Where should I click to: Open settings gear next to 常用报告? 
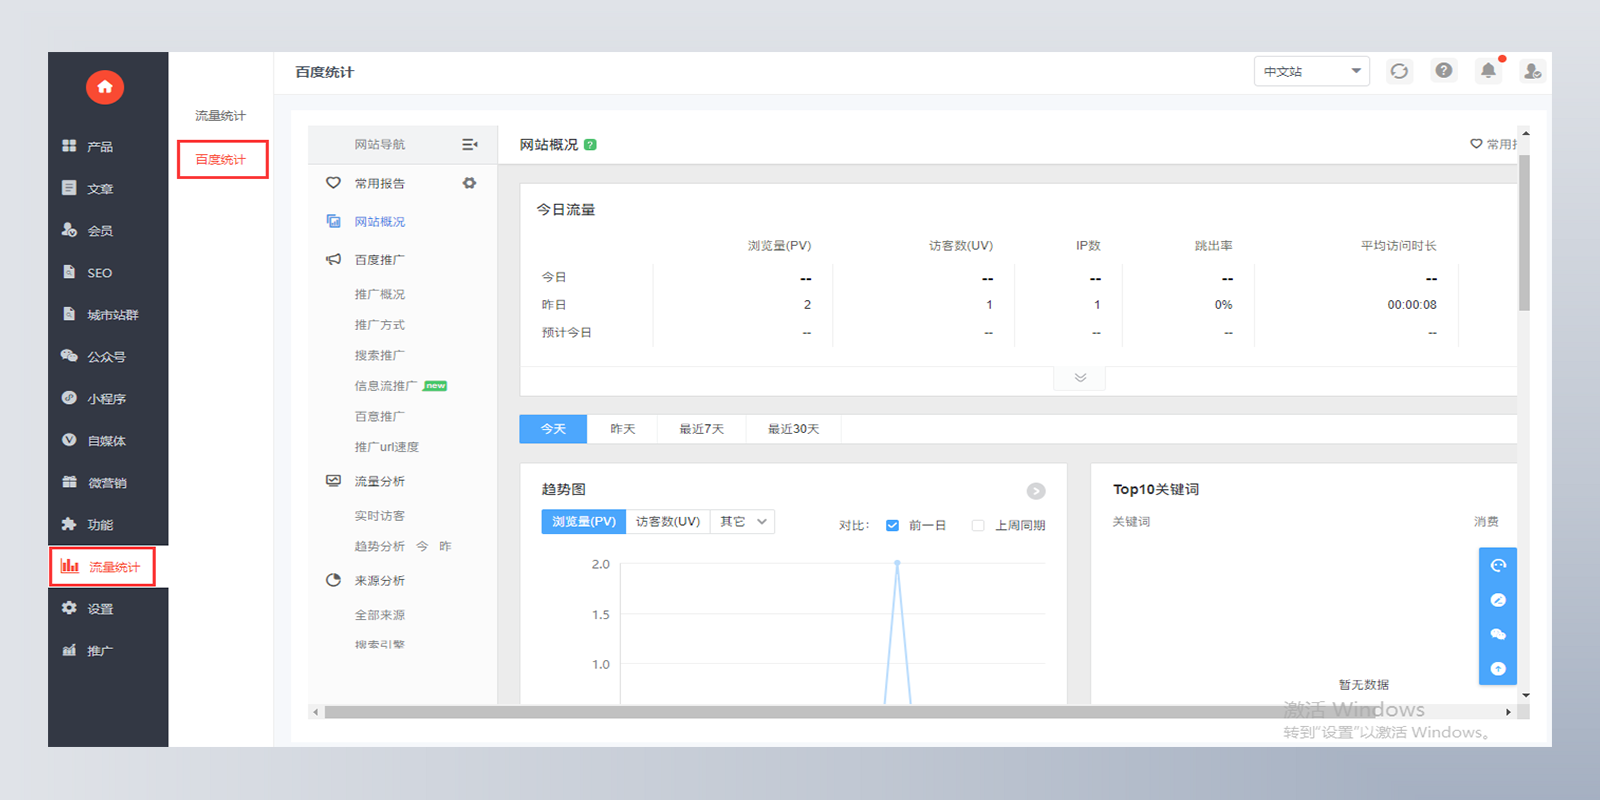click(469, 183)
